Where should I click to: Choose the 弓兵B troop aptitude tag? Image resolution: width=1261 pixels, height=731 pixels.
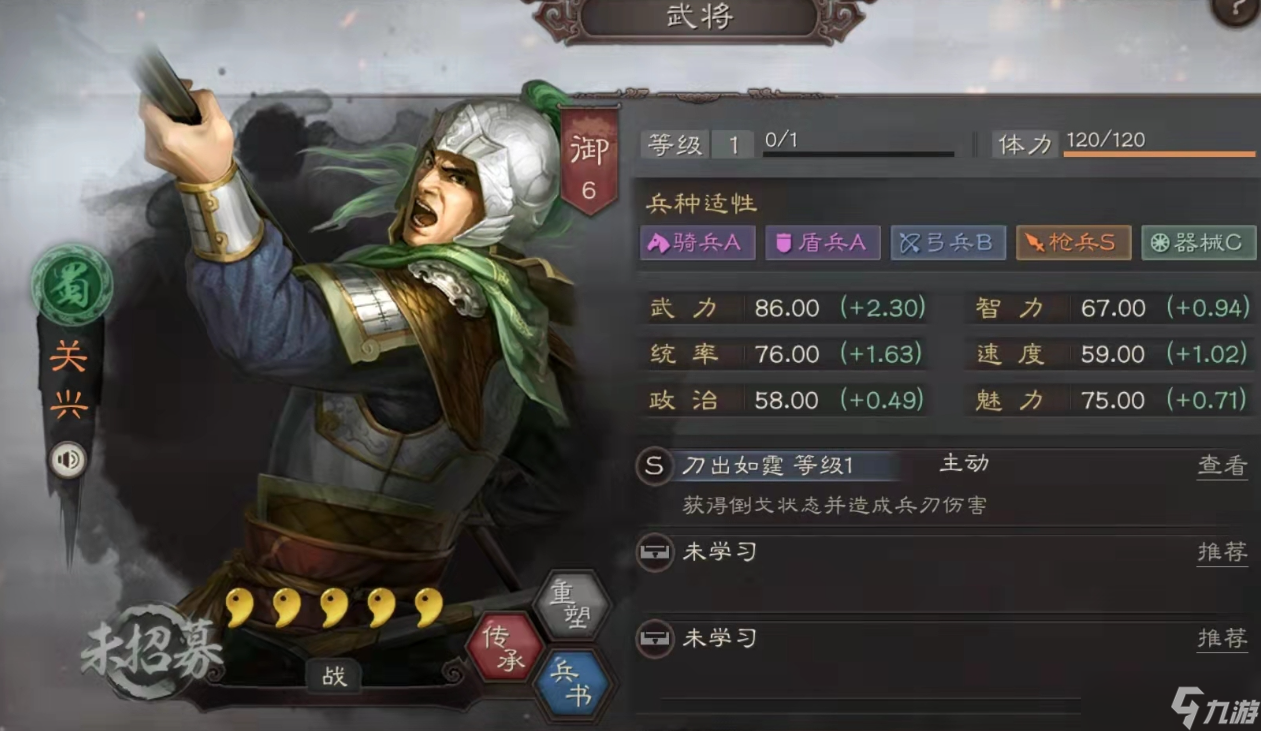click(x=948, y=243)
